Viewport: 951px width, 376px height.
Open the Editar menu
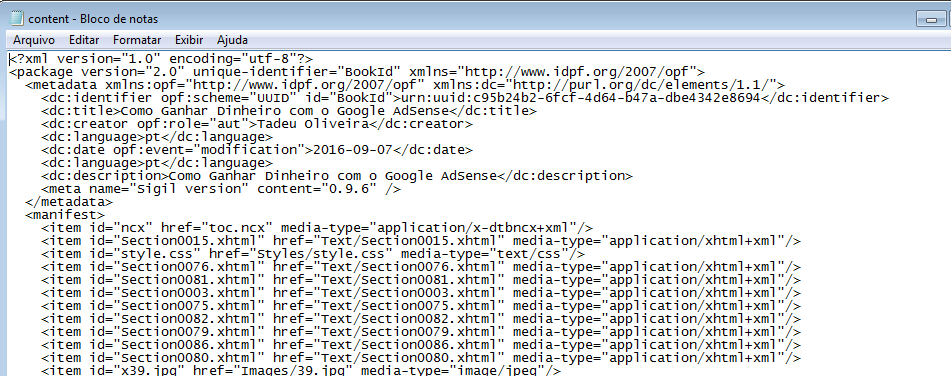(84, 40)
